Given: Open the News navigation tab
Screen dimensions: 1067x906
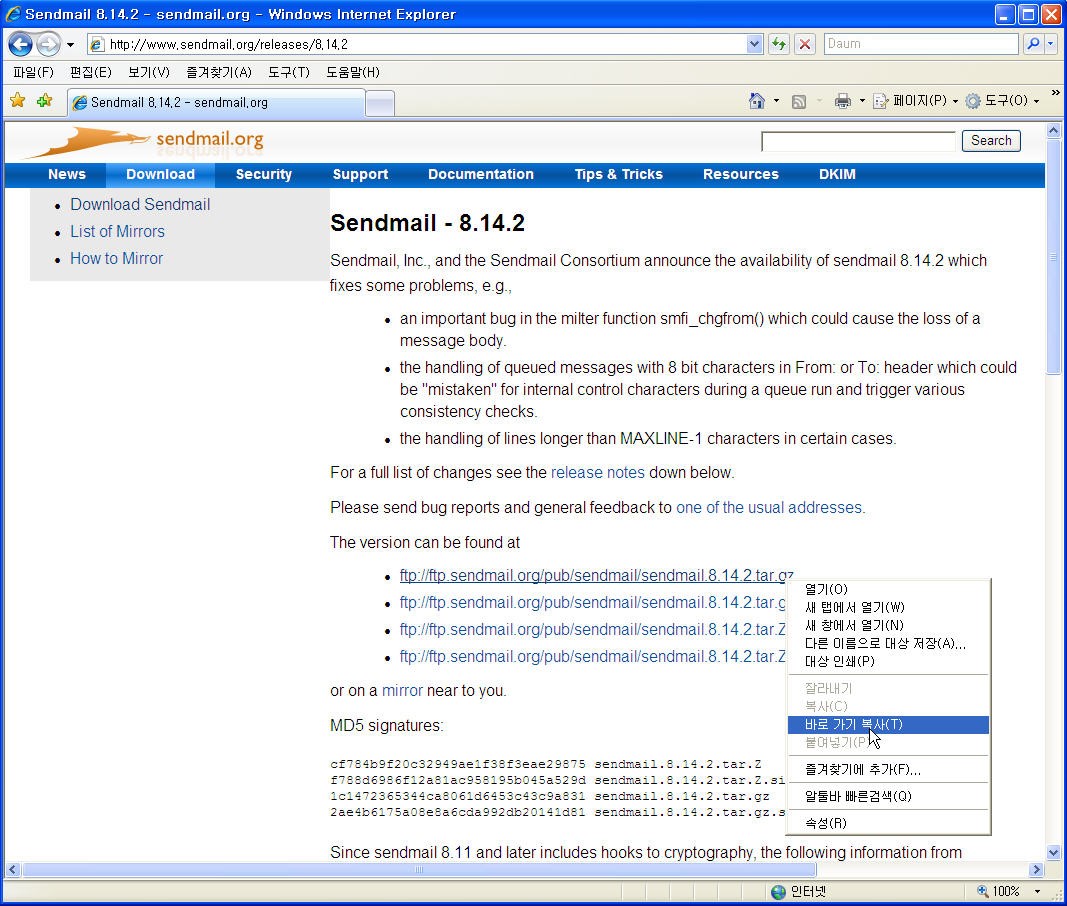Looking at the screenshot, I should pos(67,174).
